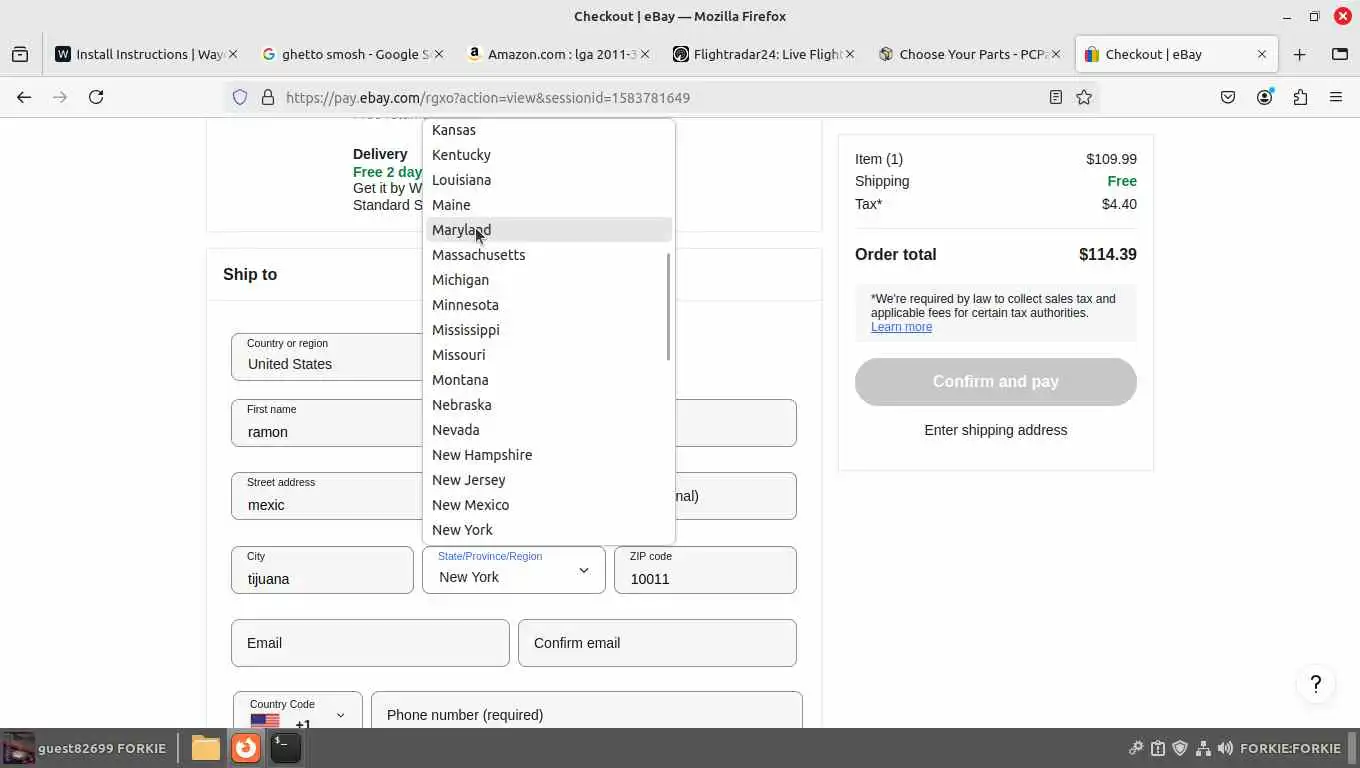
Task: Open Country or region selector
Action: 327,357
